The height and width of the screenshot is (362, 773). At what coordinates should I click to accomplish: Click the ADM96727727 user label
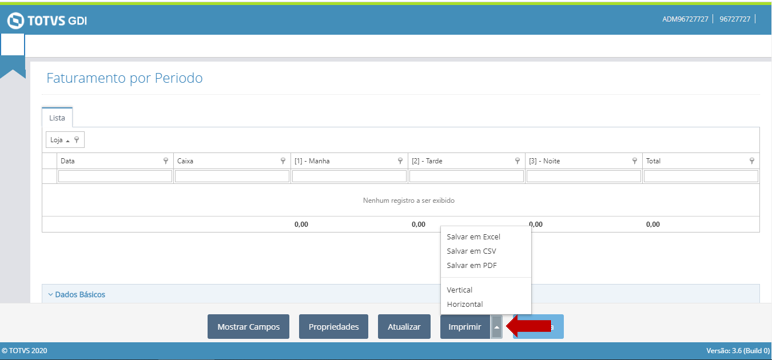coord(685,19)
